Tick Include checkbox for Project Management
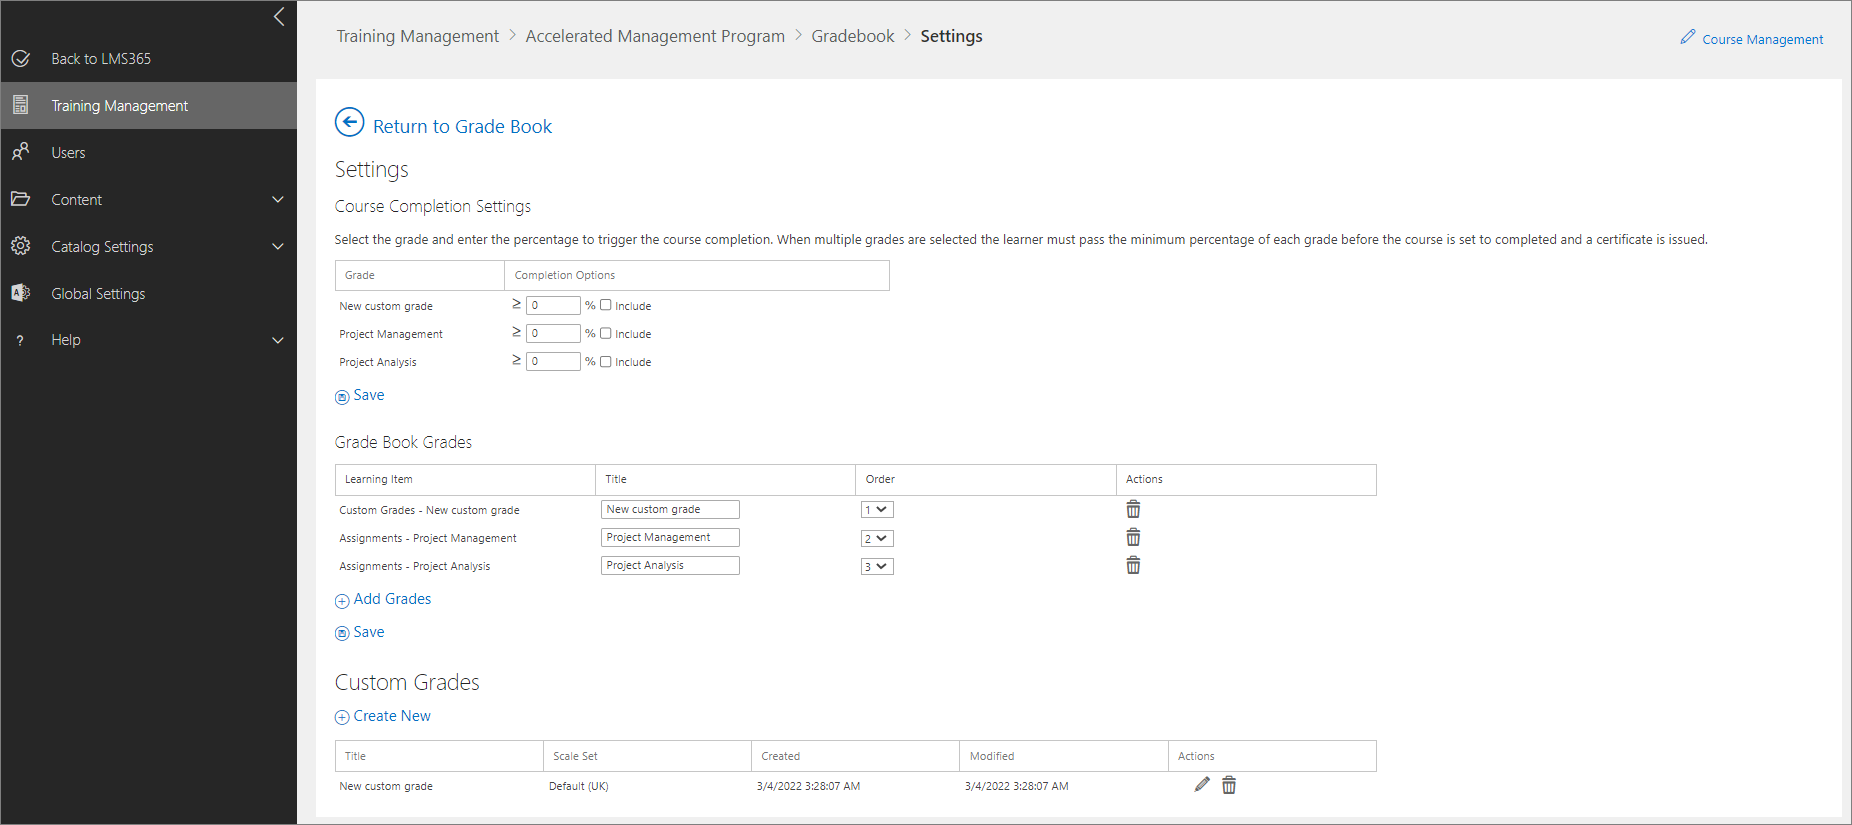Image resolution: width=1852 pixels, height=825 pixels. (606, 333)
